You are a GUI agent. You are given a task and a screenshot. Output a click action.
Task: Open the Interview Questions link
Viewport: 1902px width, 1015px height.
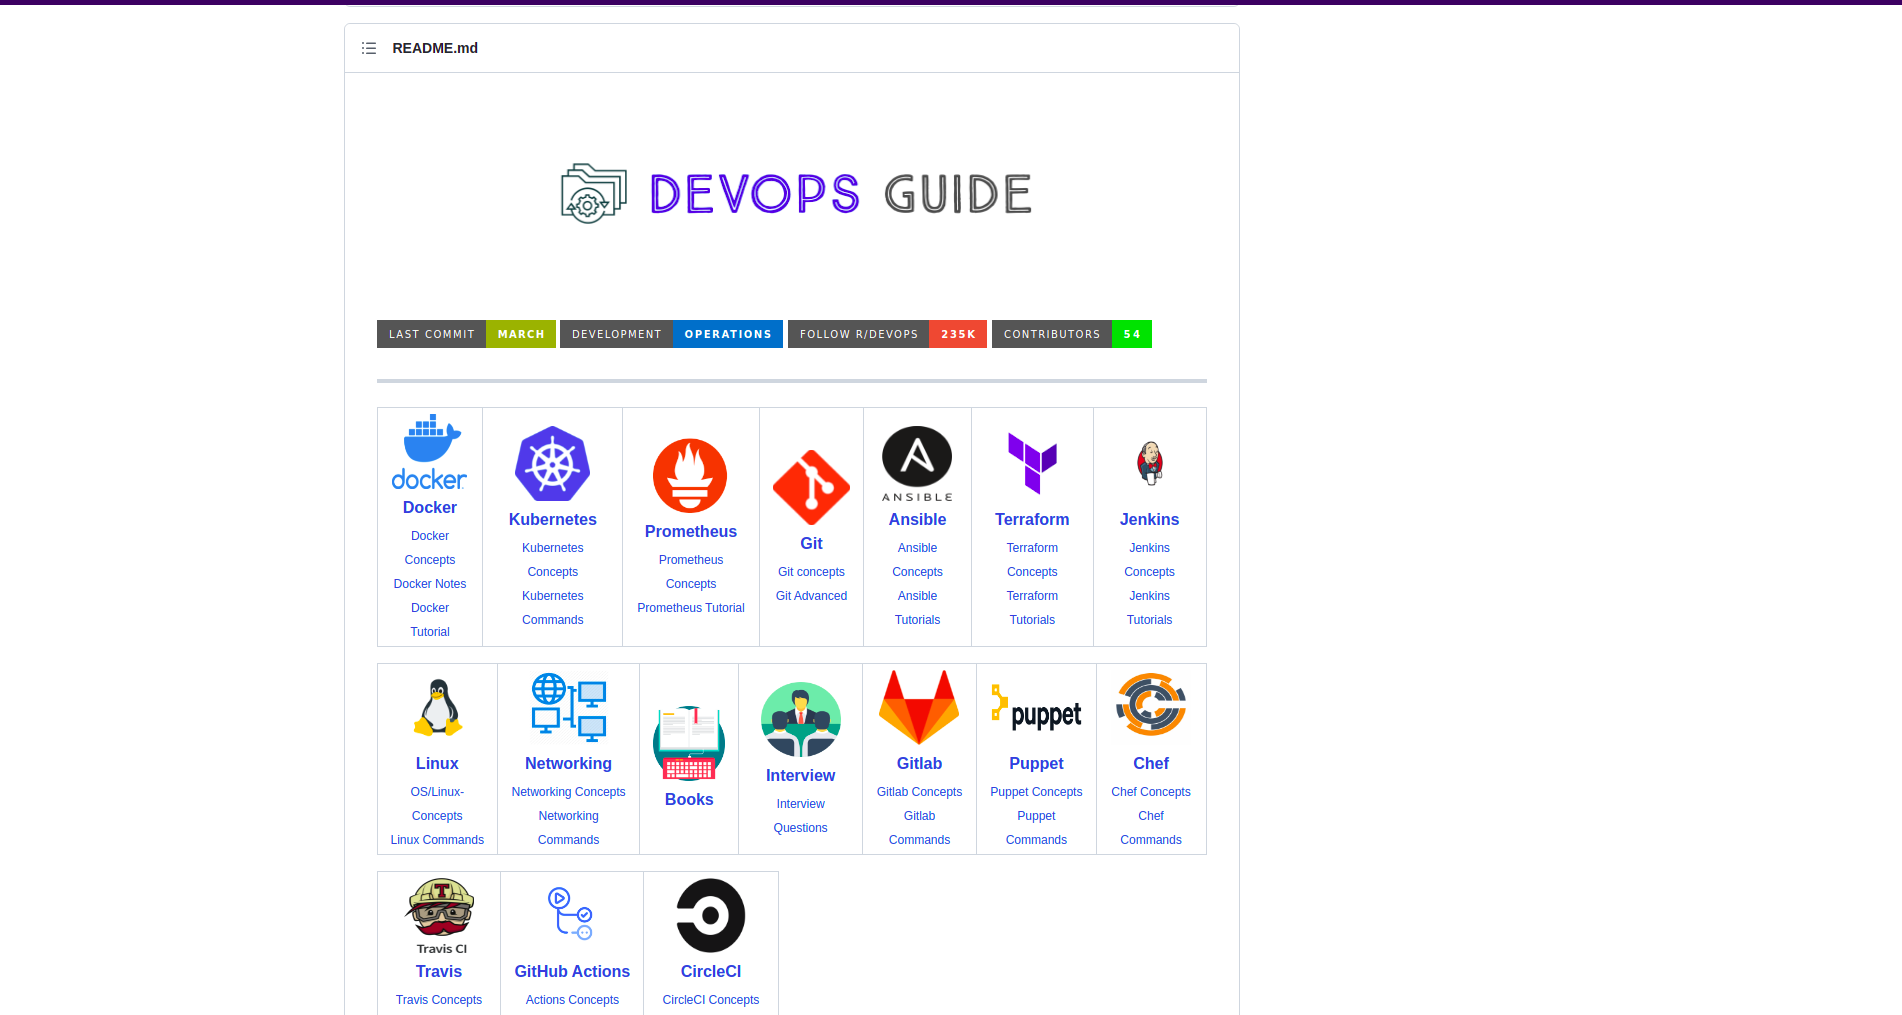click(x=801, y=816)
